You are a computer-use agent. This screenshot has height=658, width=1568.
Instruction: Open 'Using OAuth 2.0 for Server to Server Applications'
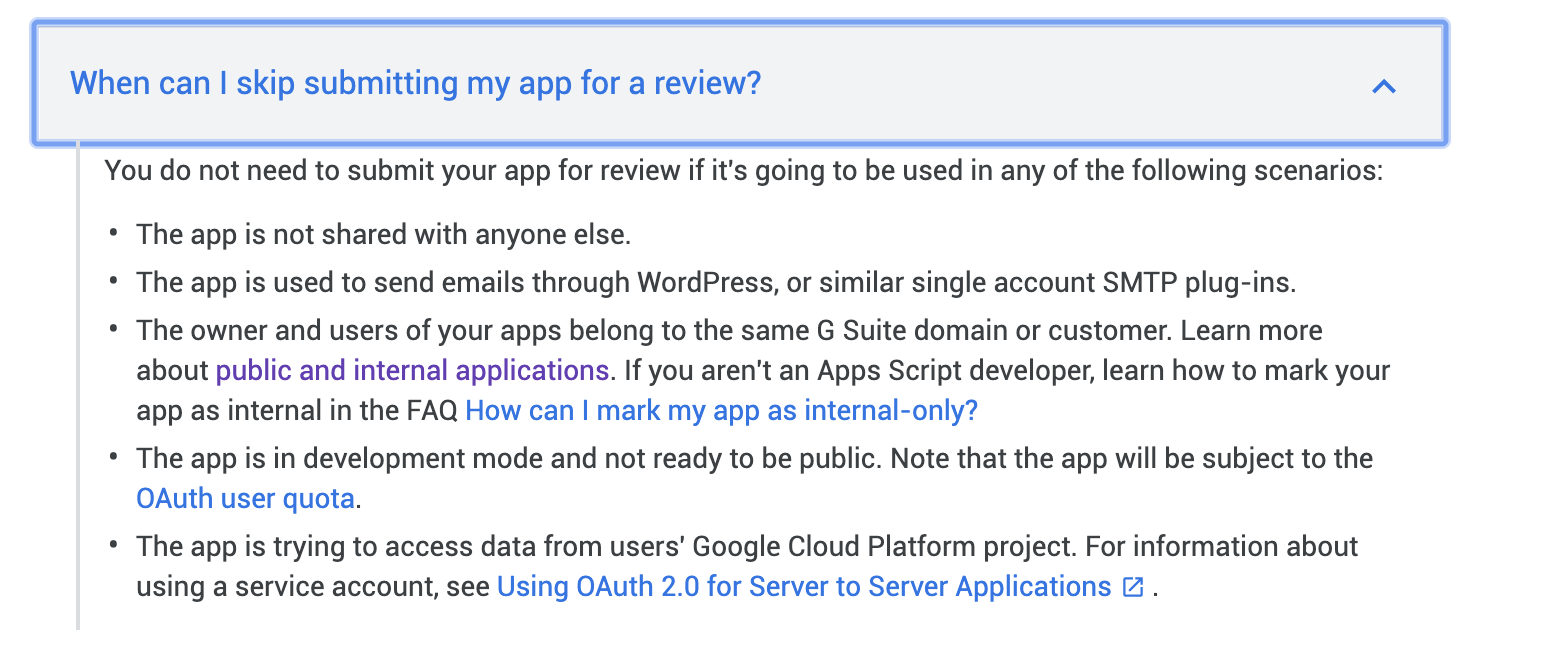click(804, 587)
